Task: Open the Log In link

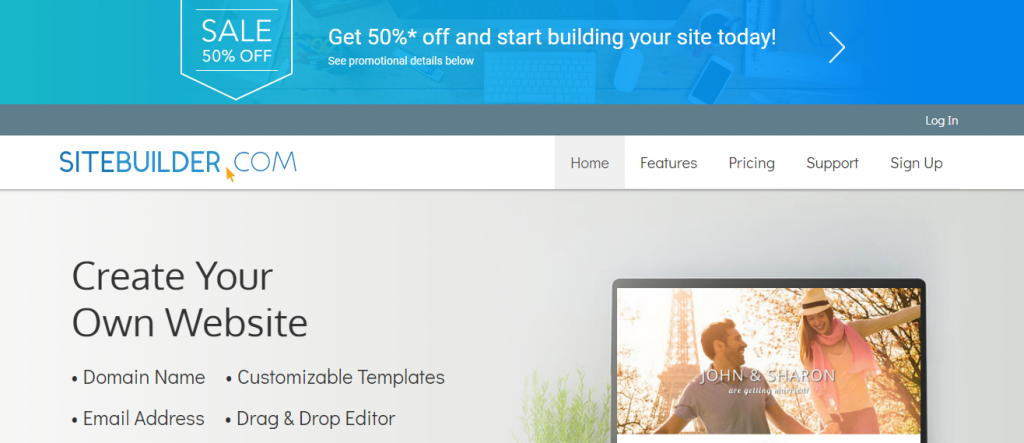Action: pos(941,120)
